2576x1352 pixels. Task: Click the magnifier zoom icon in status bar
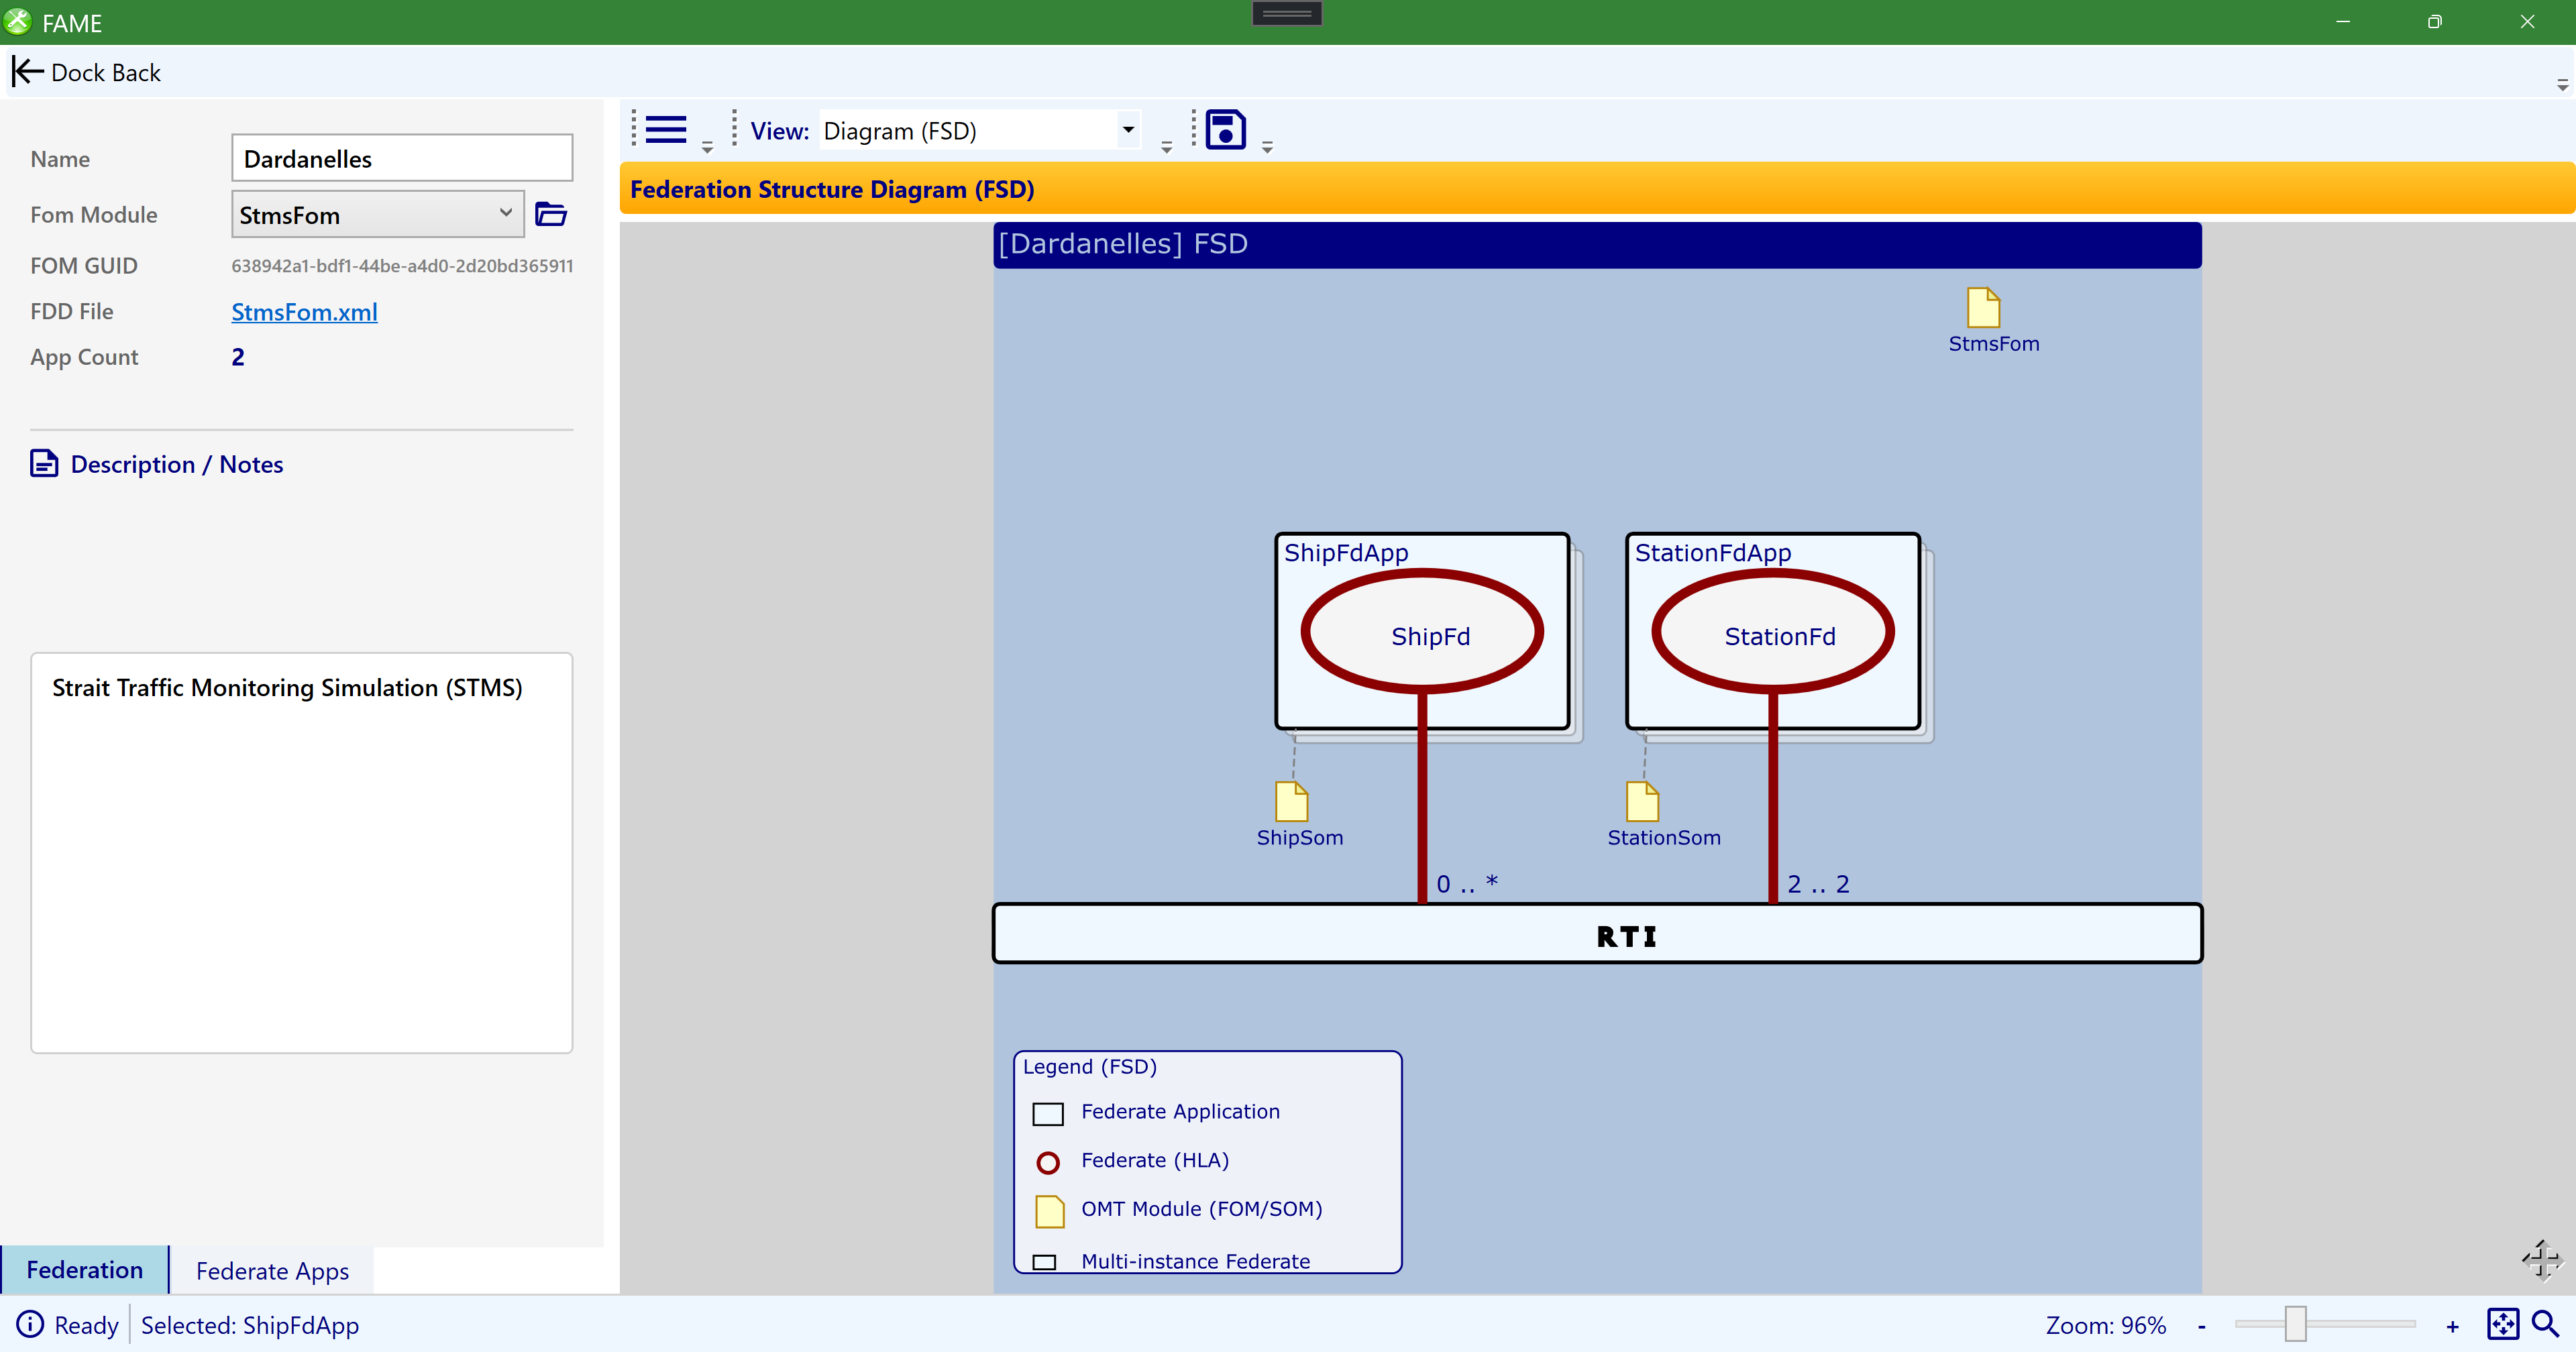[2546, 1324]
